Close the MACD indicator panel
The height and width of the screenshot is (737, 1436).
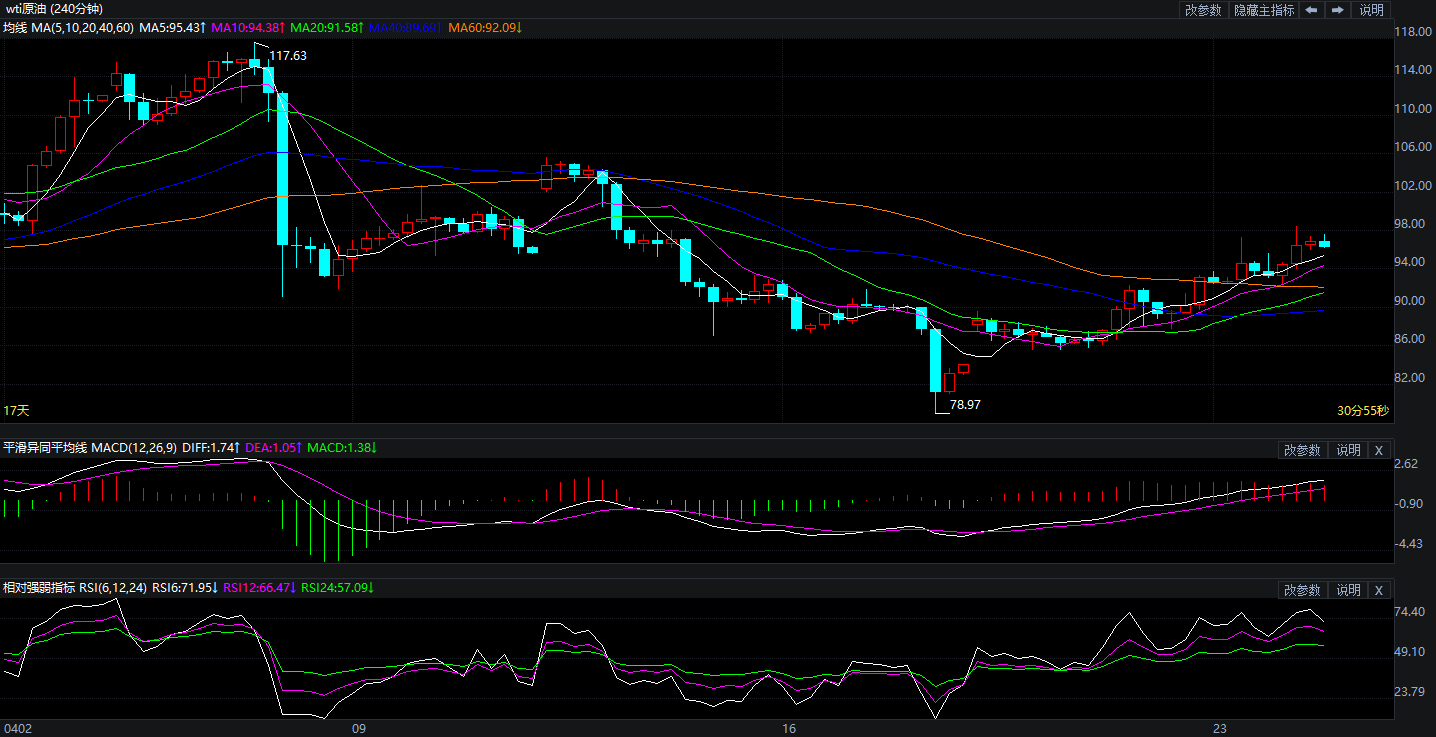tap(1378, 450)
